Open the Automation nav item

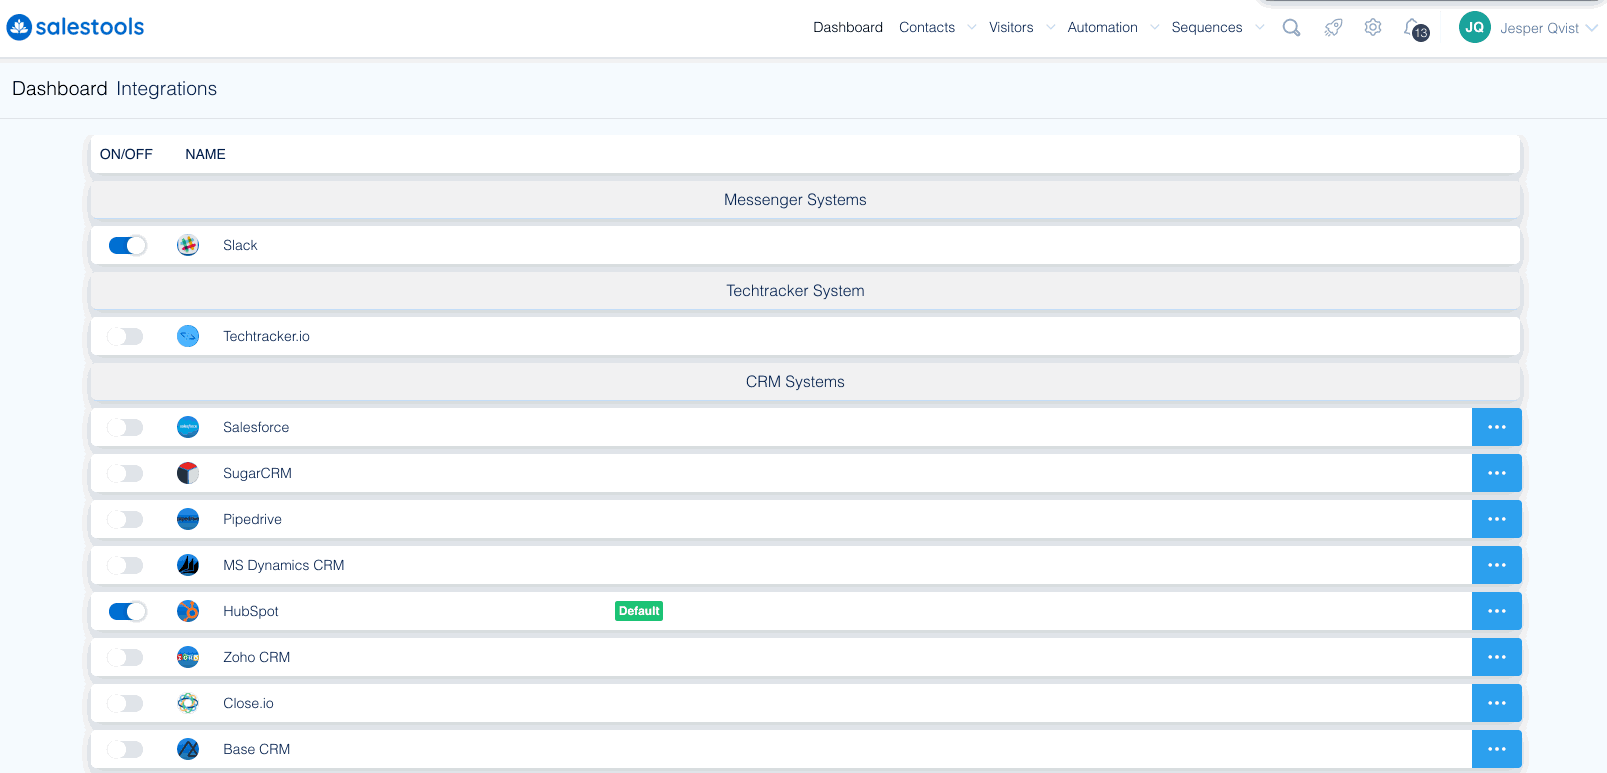click(1102, 28)
